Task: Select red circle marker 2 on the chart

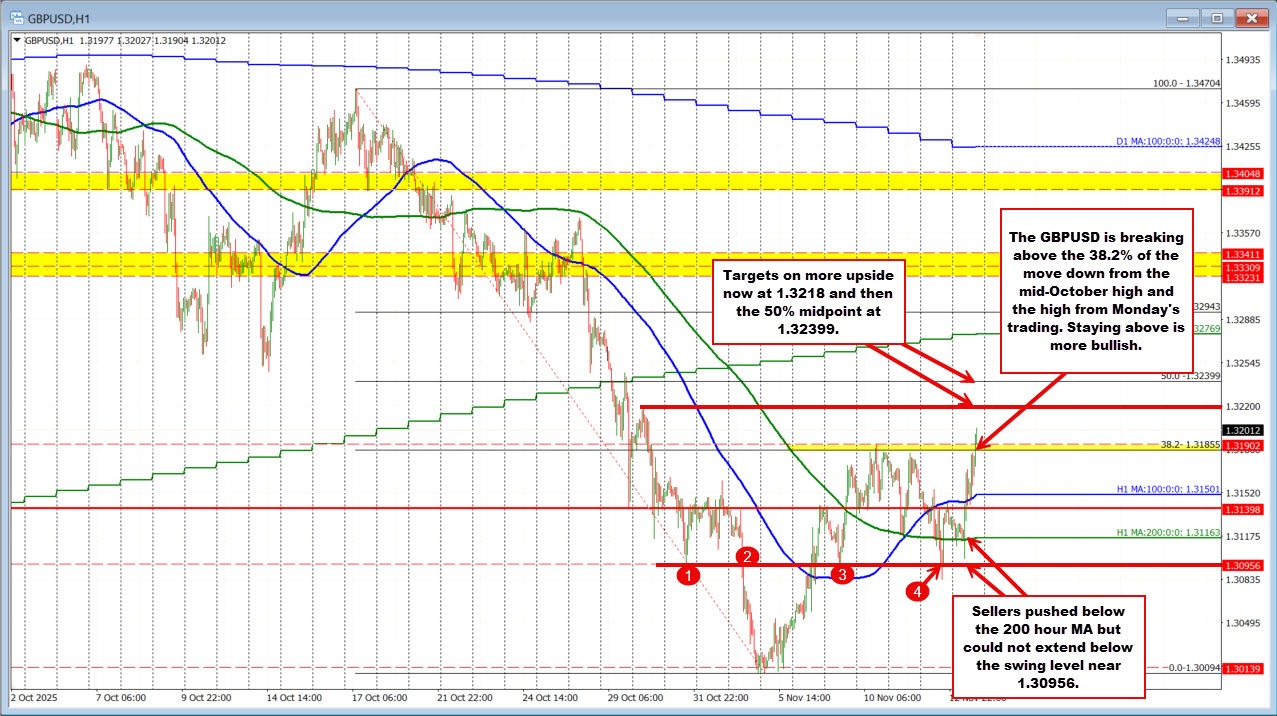Action: click(746, 557)
